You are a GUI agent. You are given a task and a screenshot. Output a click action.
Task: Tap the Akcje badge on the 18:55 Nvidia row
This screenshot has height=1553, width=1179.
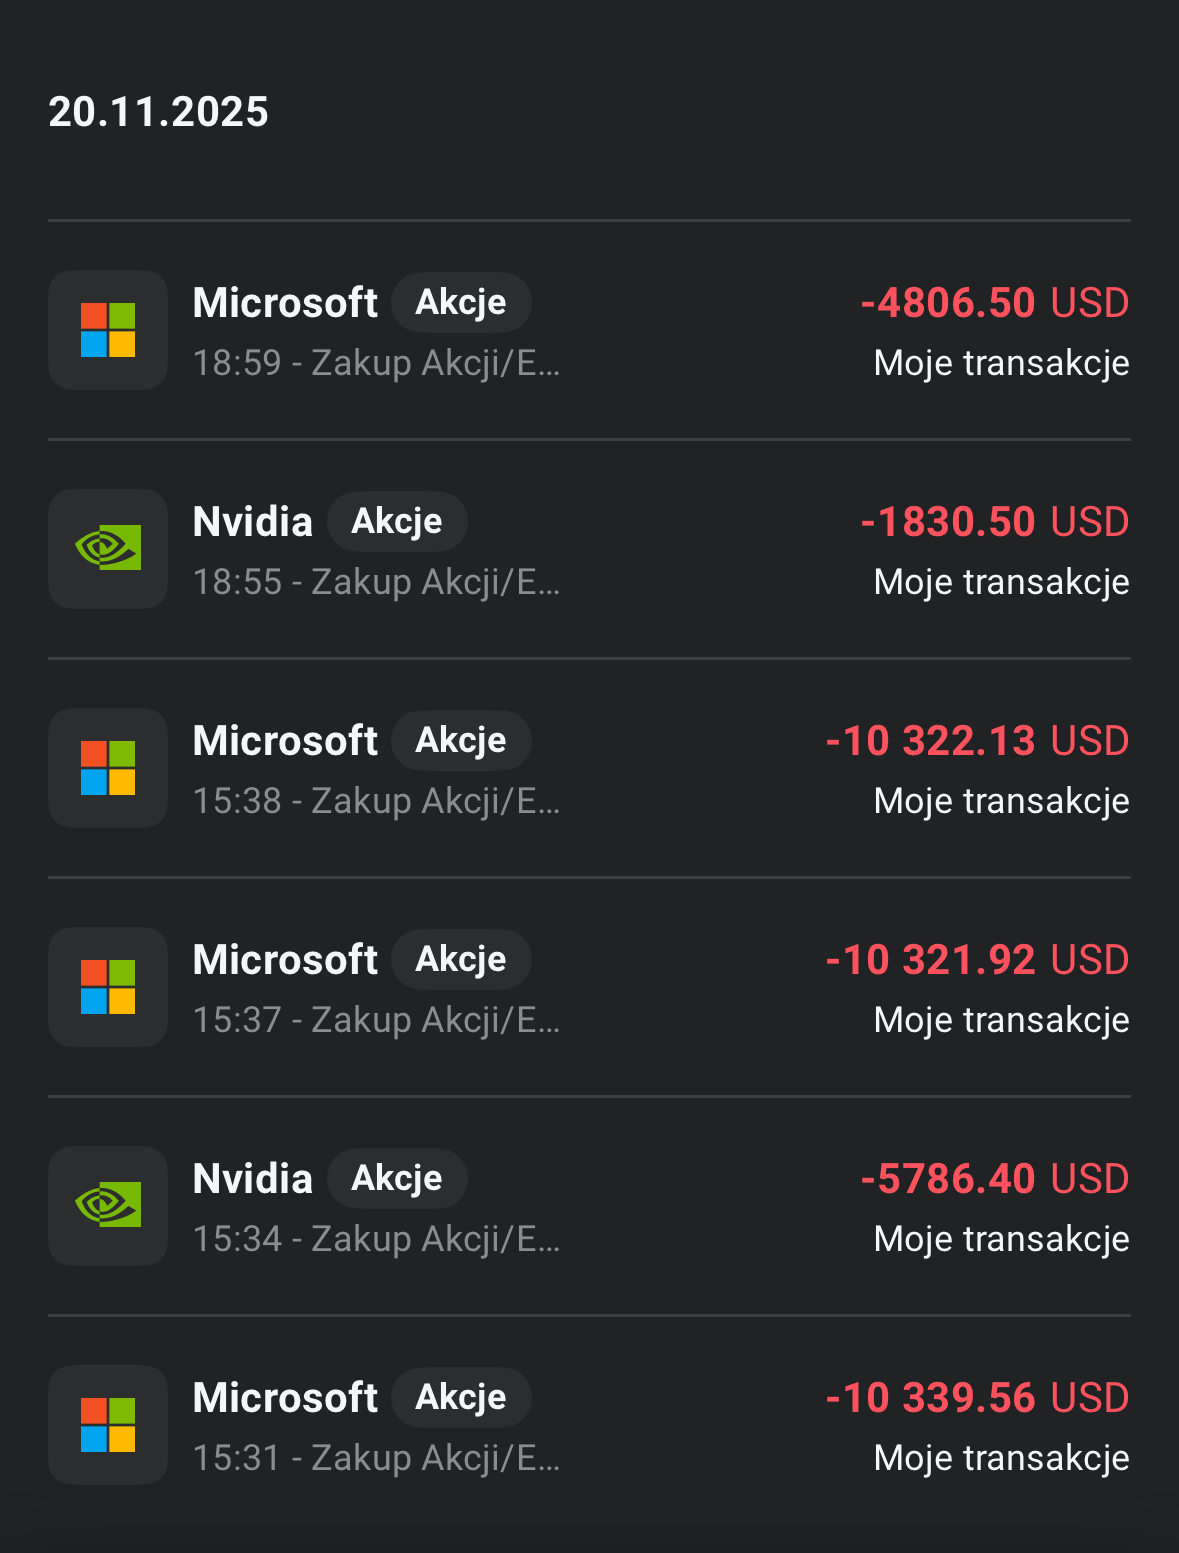point(396,521)
